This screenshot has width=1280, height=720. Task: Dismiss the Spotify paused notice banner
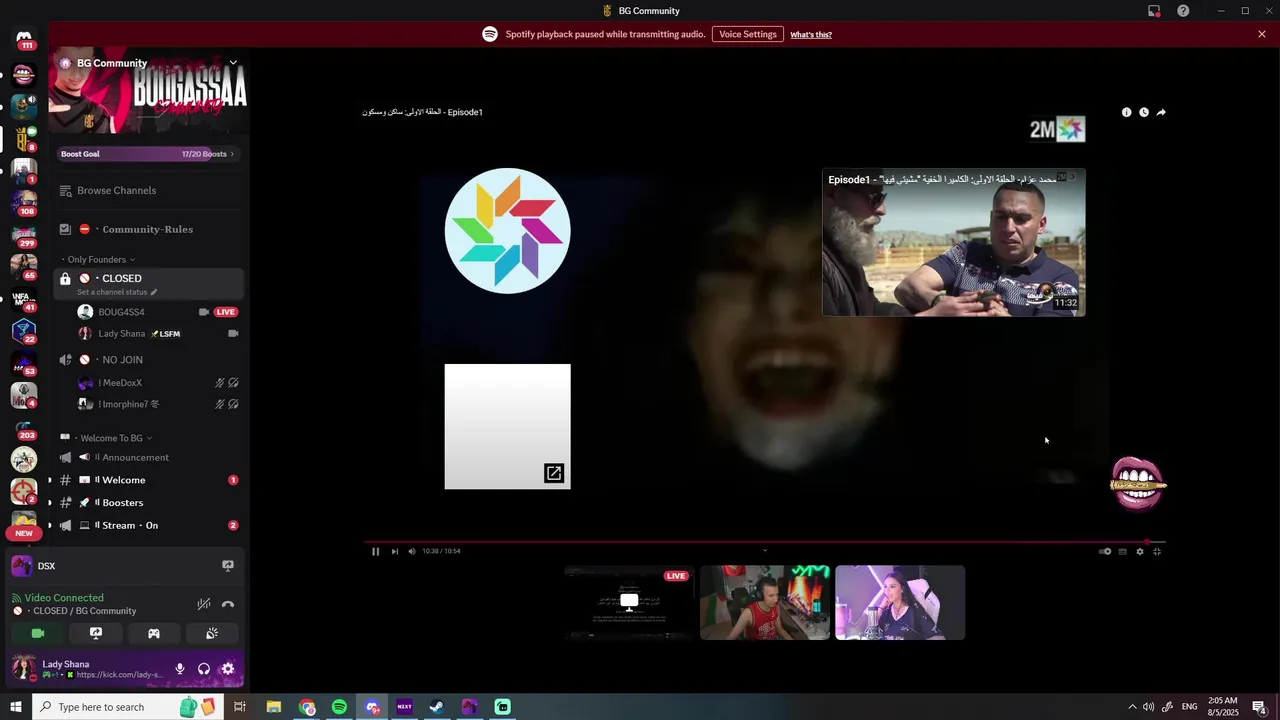[1262, 34]
